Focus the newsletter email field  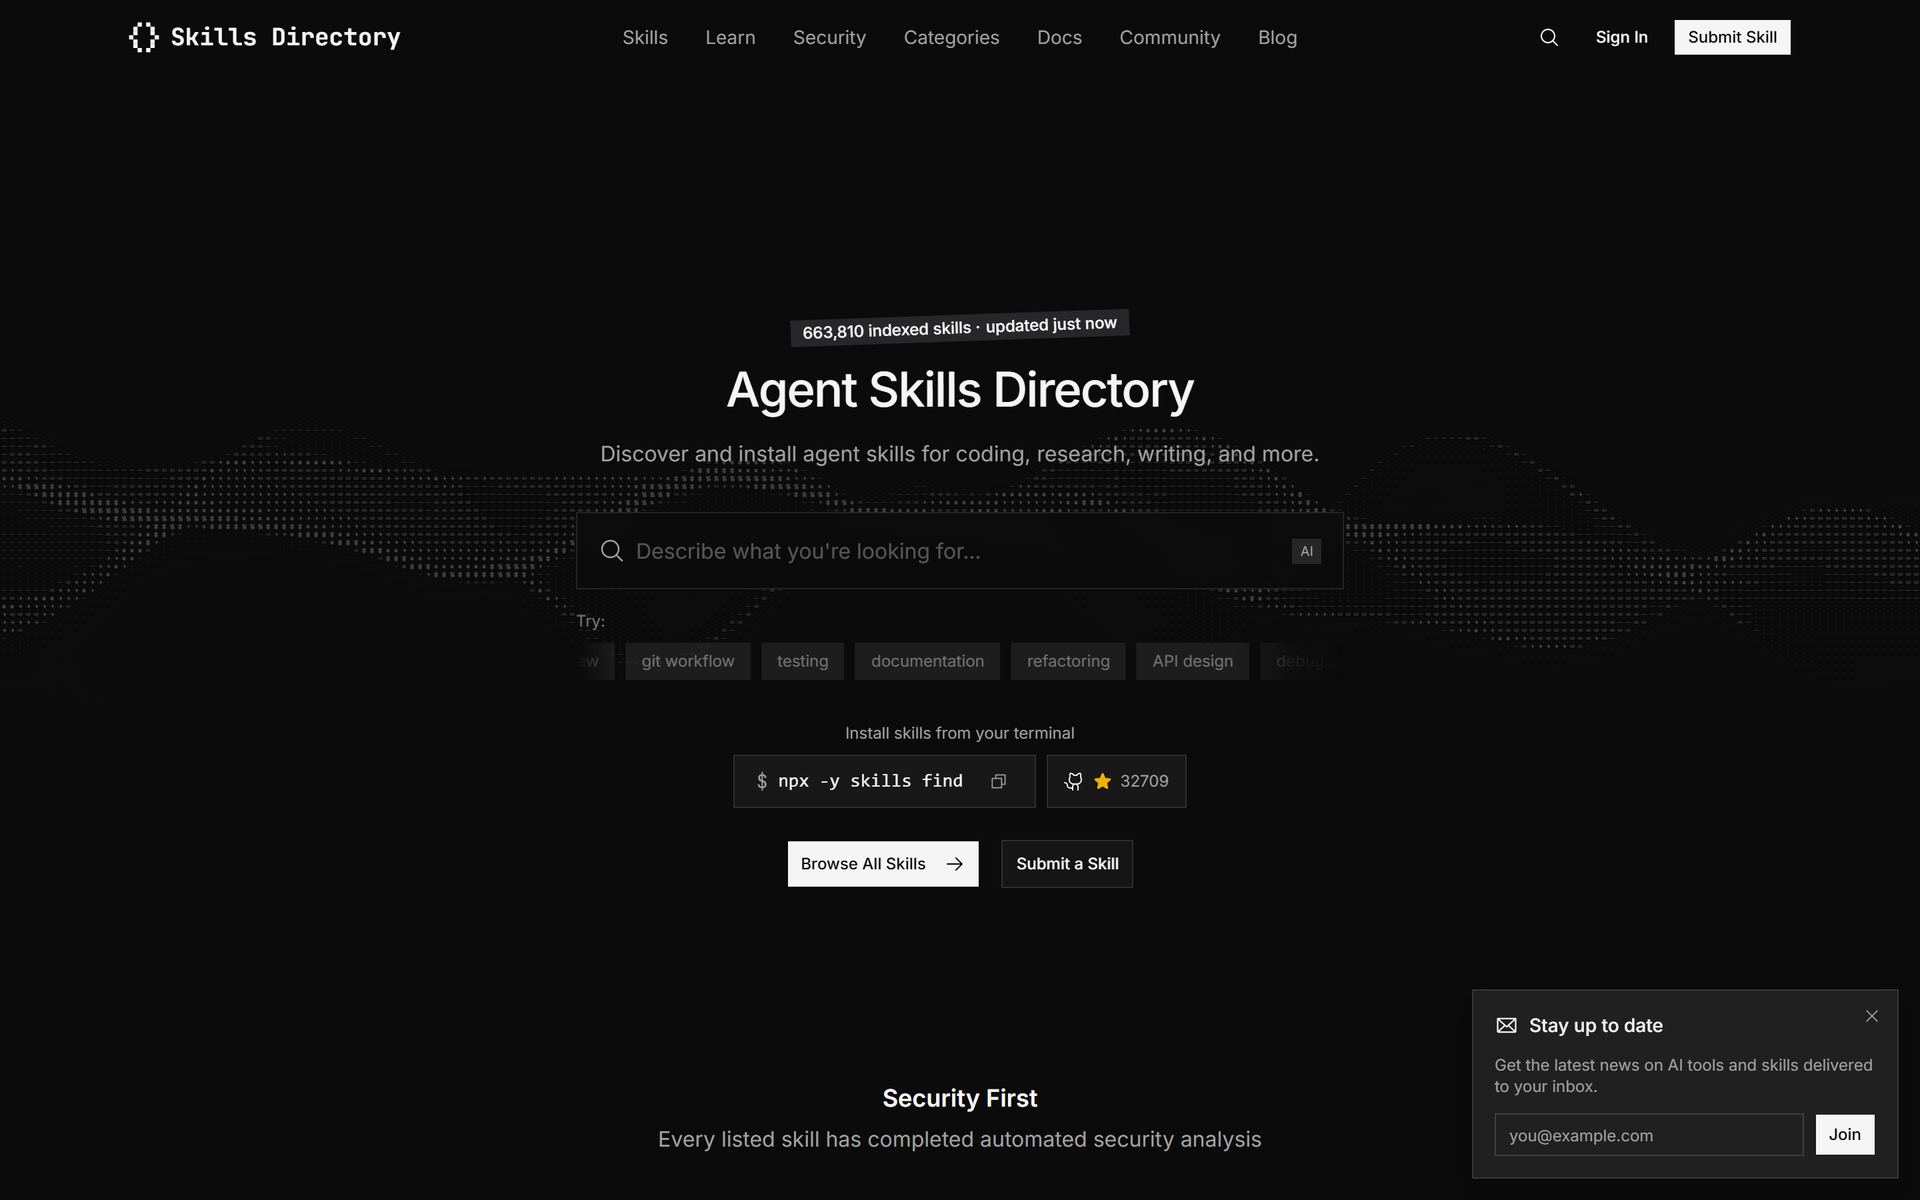1648,1135
